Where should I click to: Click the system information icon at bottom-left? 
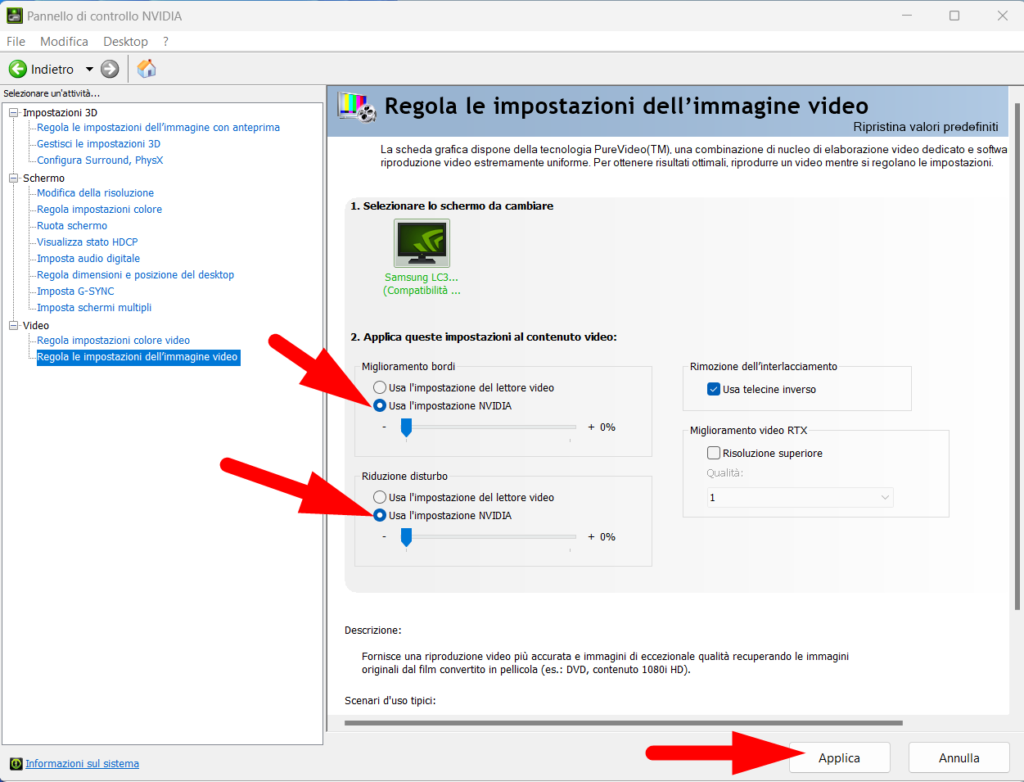click(x=16, y=763)
